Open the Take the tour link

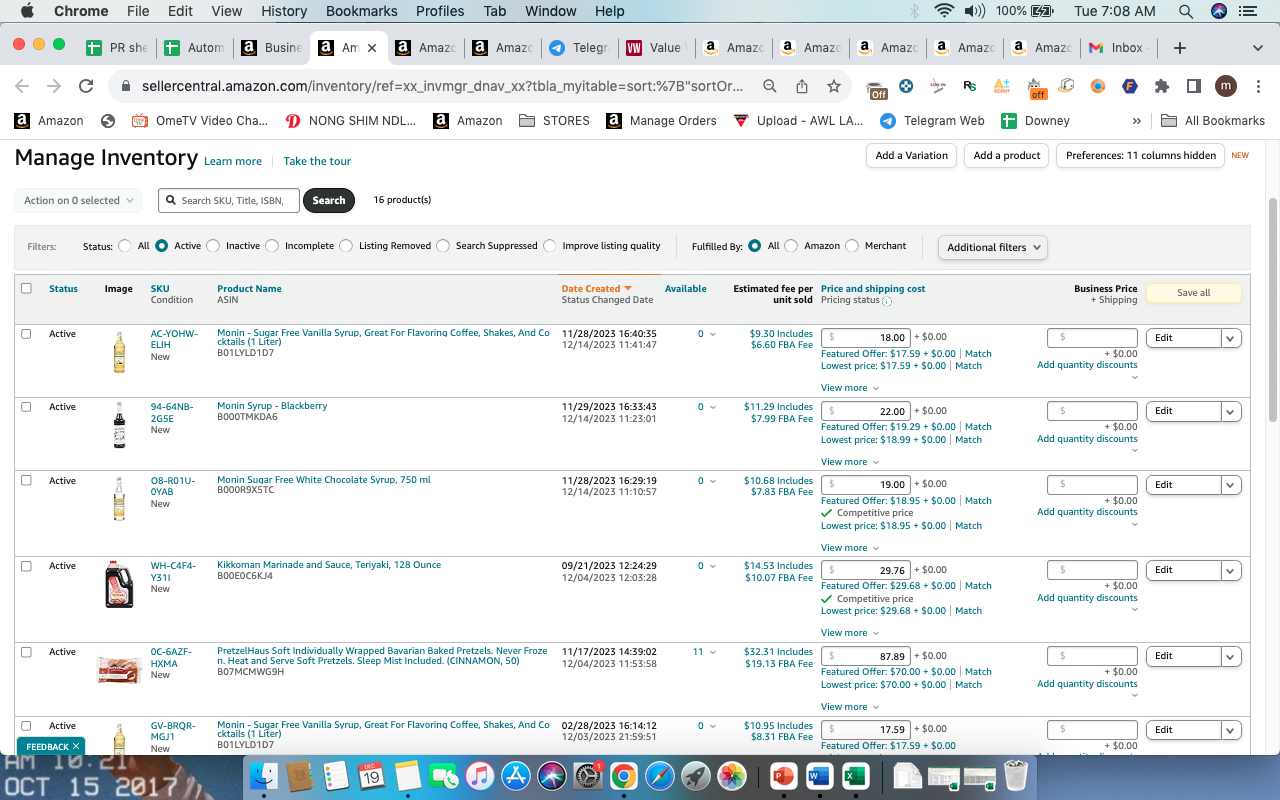click(x=317, y=161)
